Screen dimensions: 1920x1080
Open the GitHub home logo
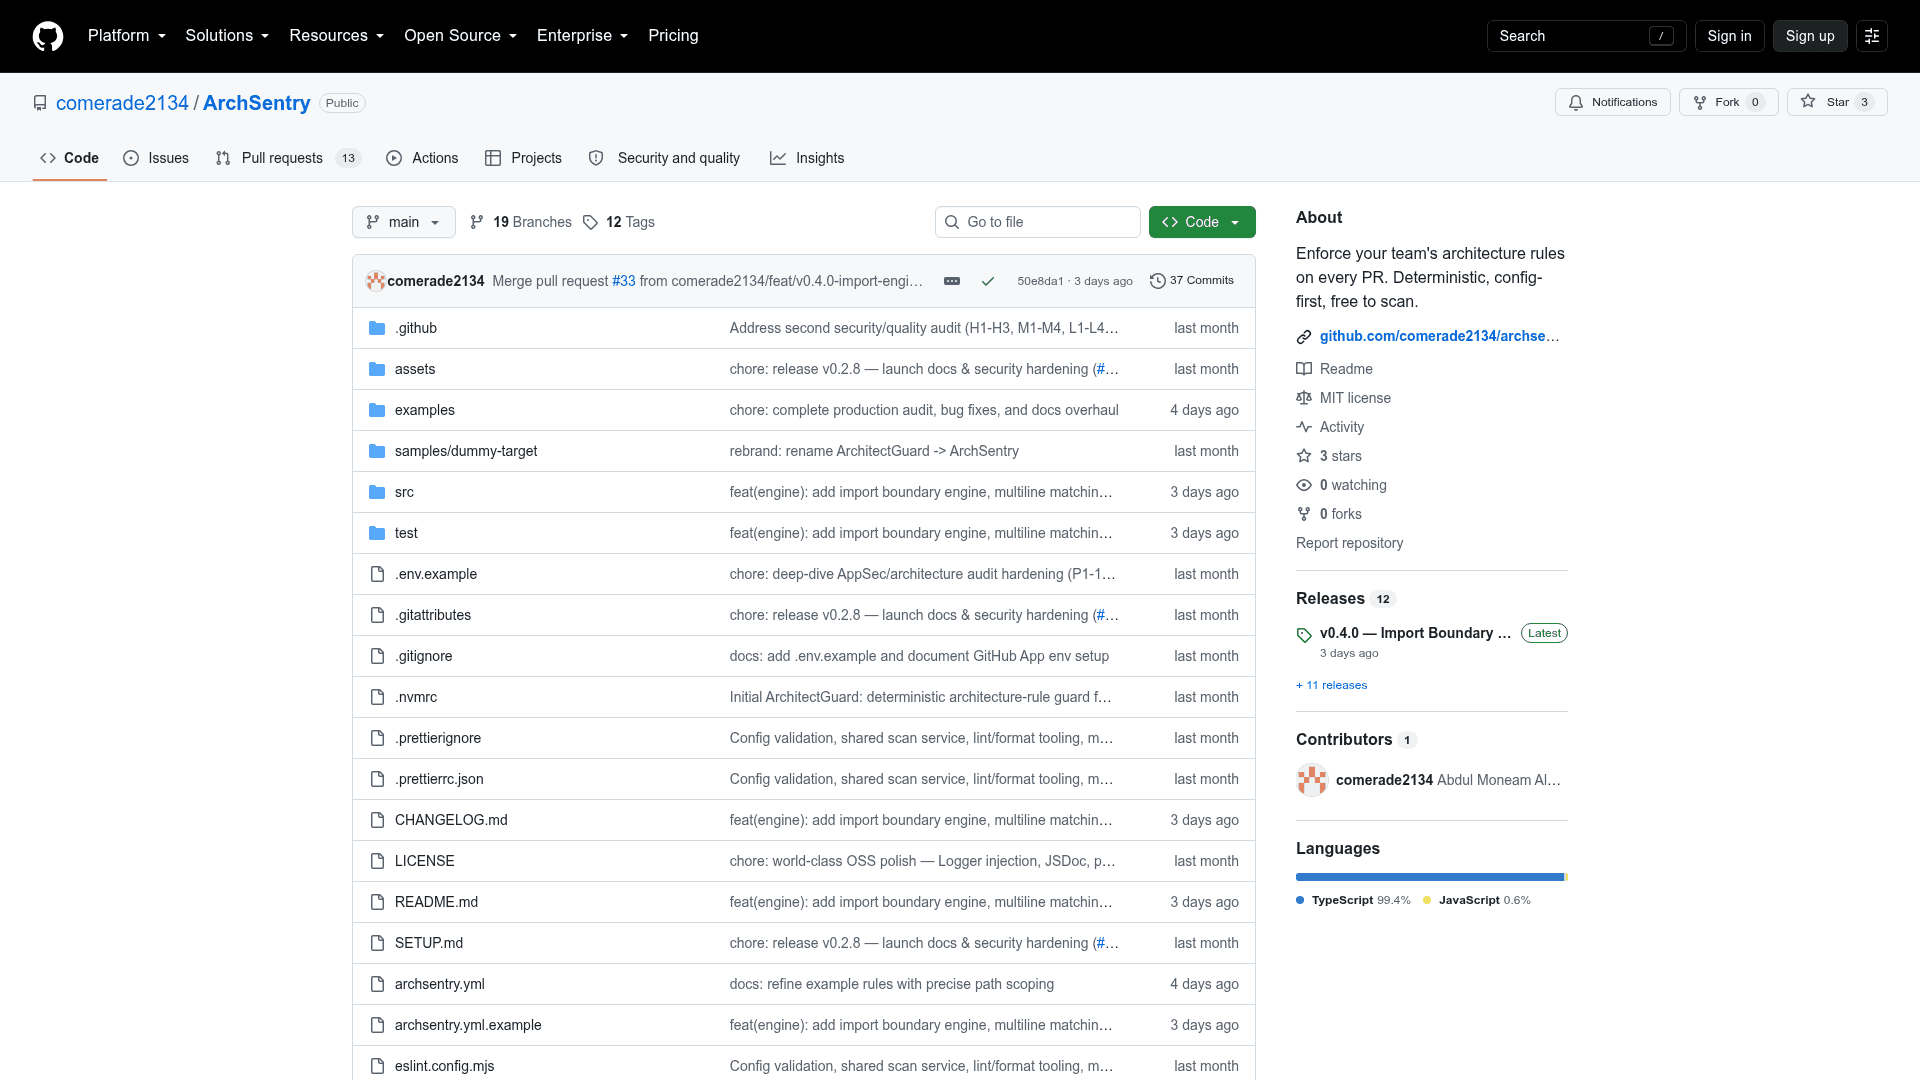tap(48, 36)
